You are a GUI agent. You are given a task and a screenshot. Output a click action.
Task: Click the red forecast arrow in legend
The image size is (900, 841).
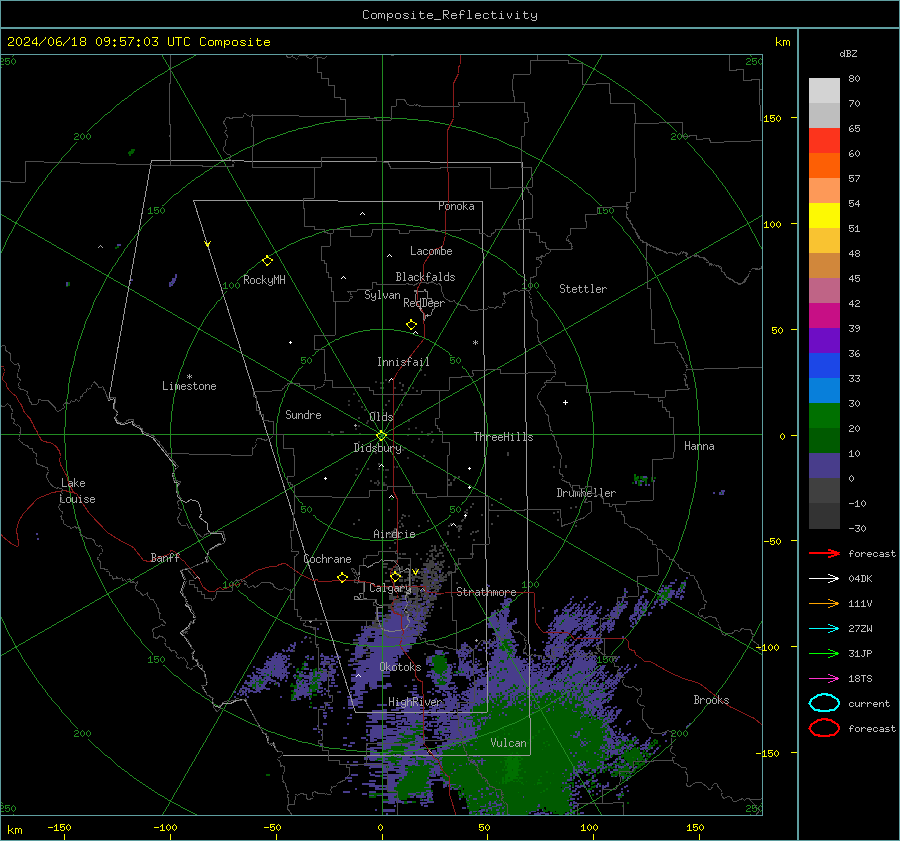pyautogui.click(x=824, y=553)
